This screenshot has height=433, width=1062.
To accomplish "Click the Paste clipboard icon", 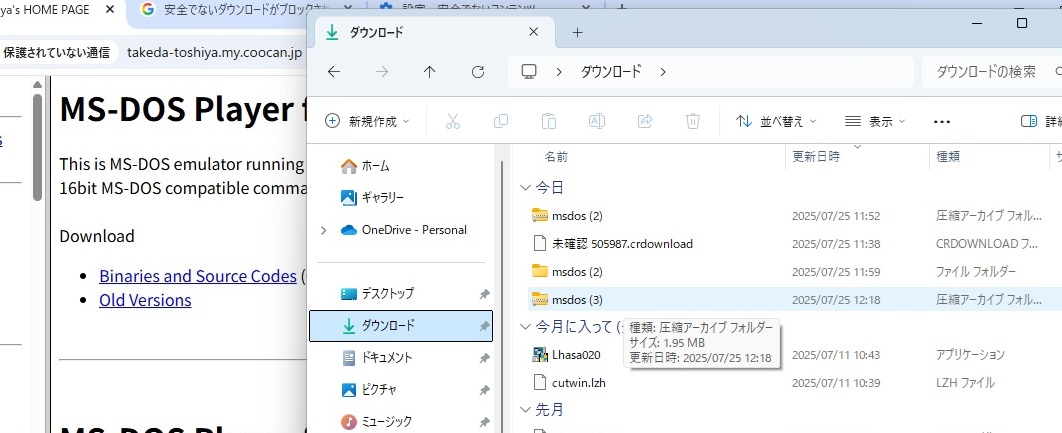I will pos(549,121).
